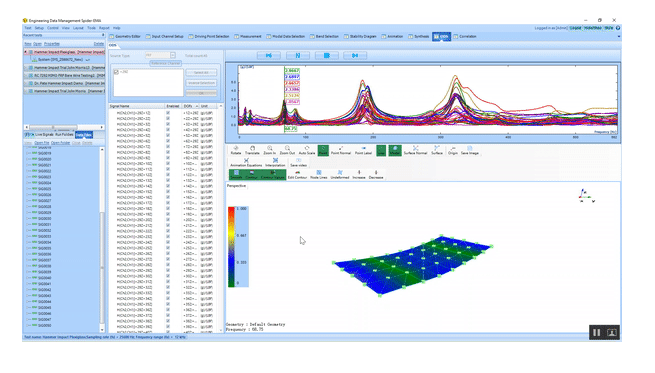The height and width of the screenshot is (373, 655).
Task: Open the Control menu
Action: click(x=53, y=28)
